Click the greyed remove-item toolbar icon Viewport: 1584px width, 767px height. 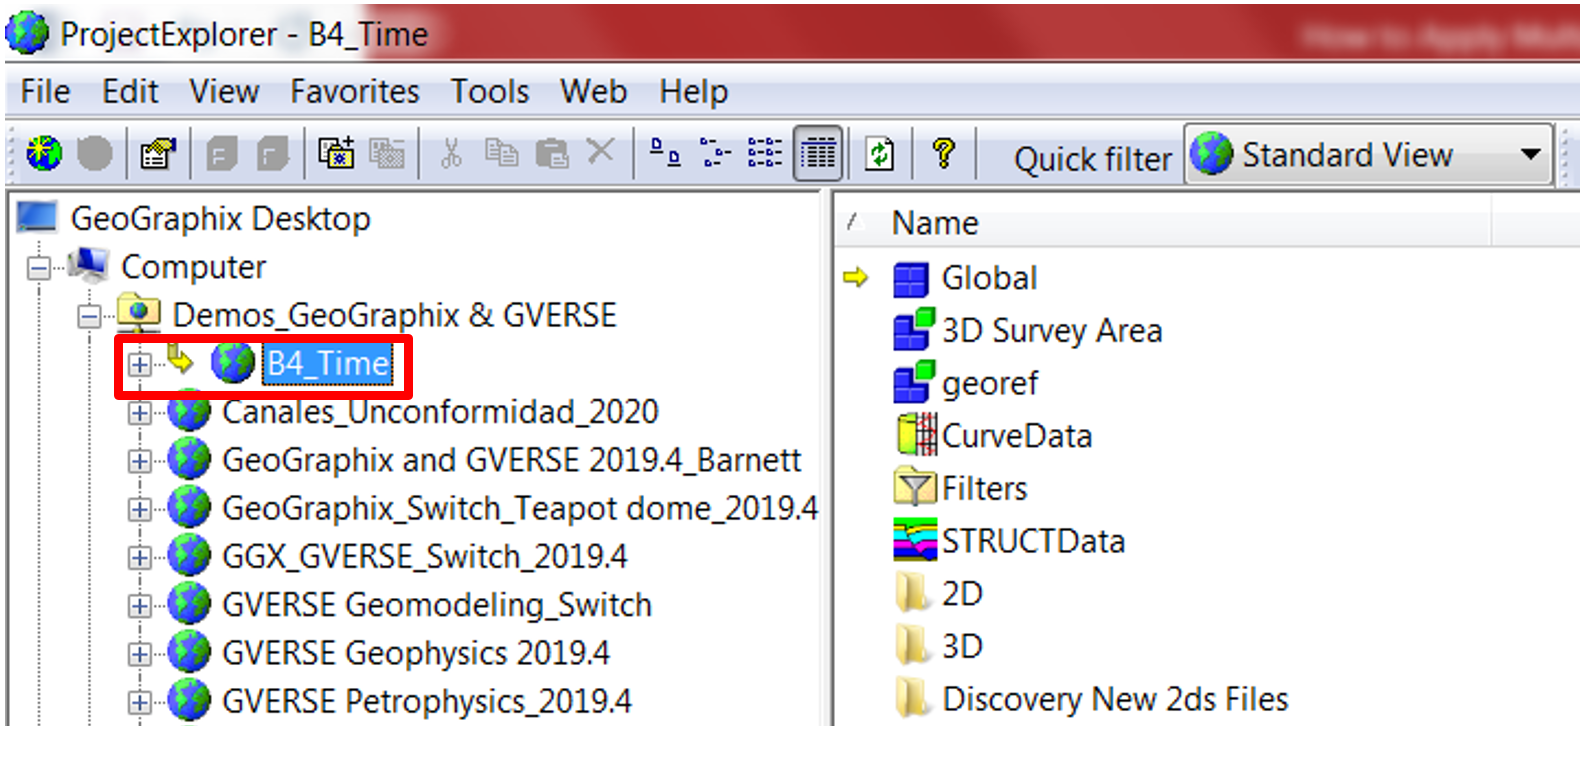(387, 153)
